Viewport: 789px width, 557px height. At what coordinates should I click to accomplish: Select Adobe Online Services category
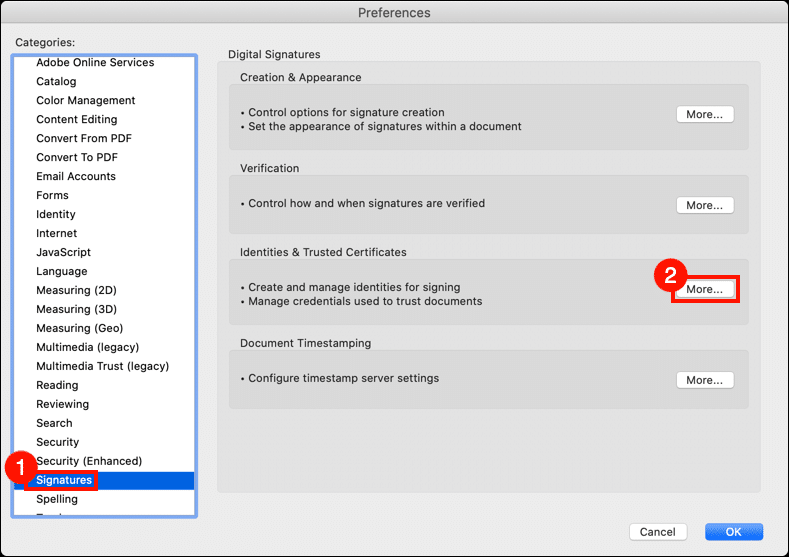(x=95, y=62)
